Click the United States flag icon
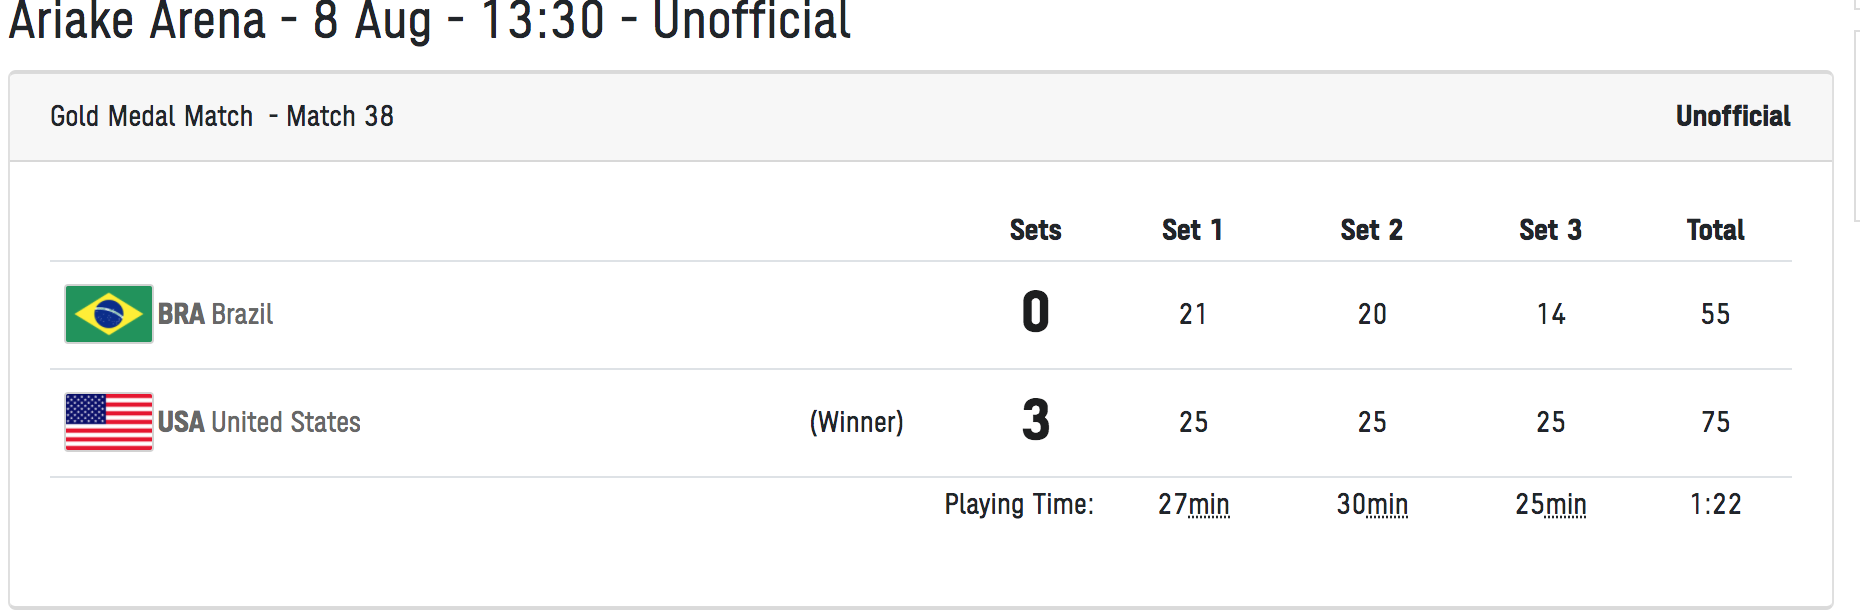Viewport: 1860px width, 614px height. tap(109, 422)
